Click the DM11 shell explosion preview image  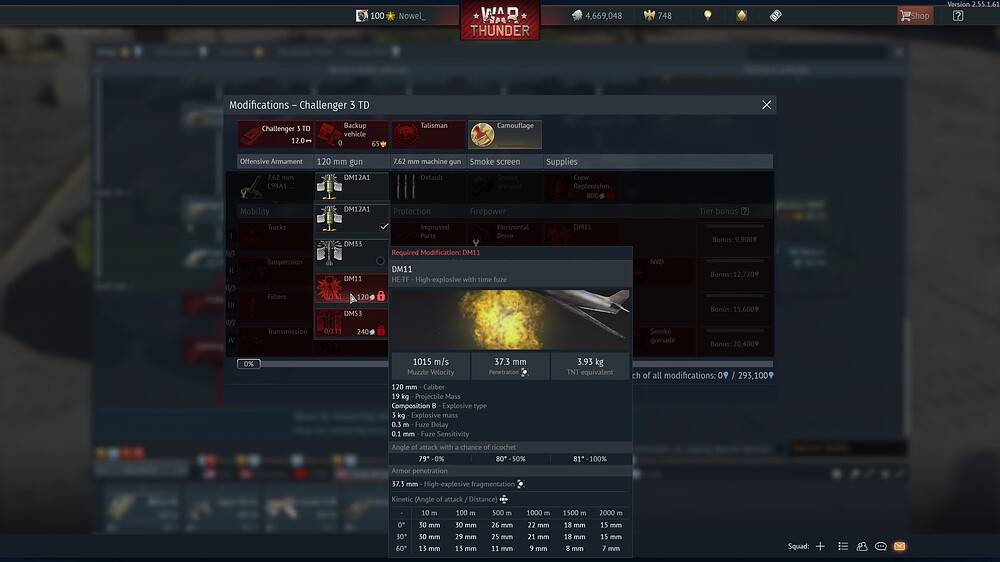pyautogui.click(x=510, y=320)
